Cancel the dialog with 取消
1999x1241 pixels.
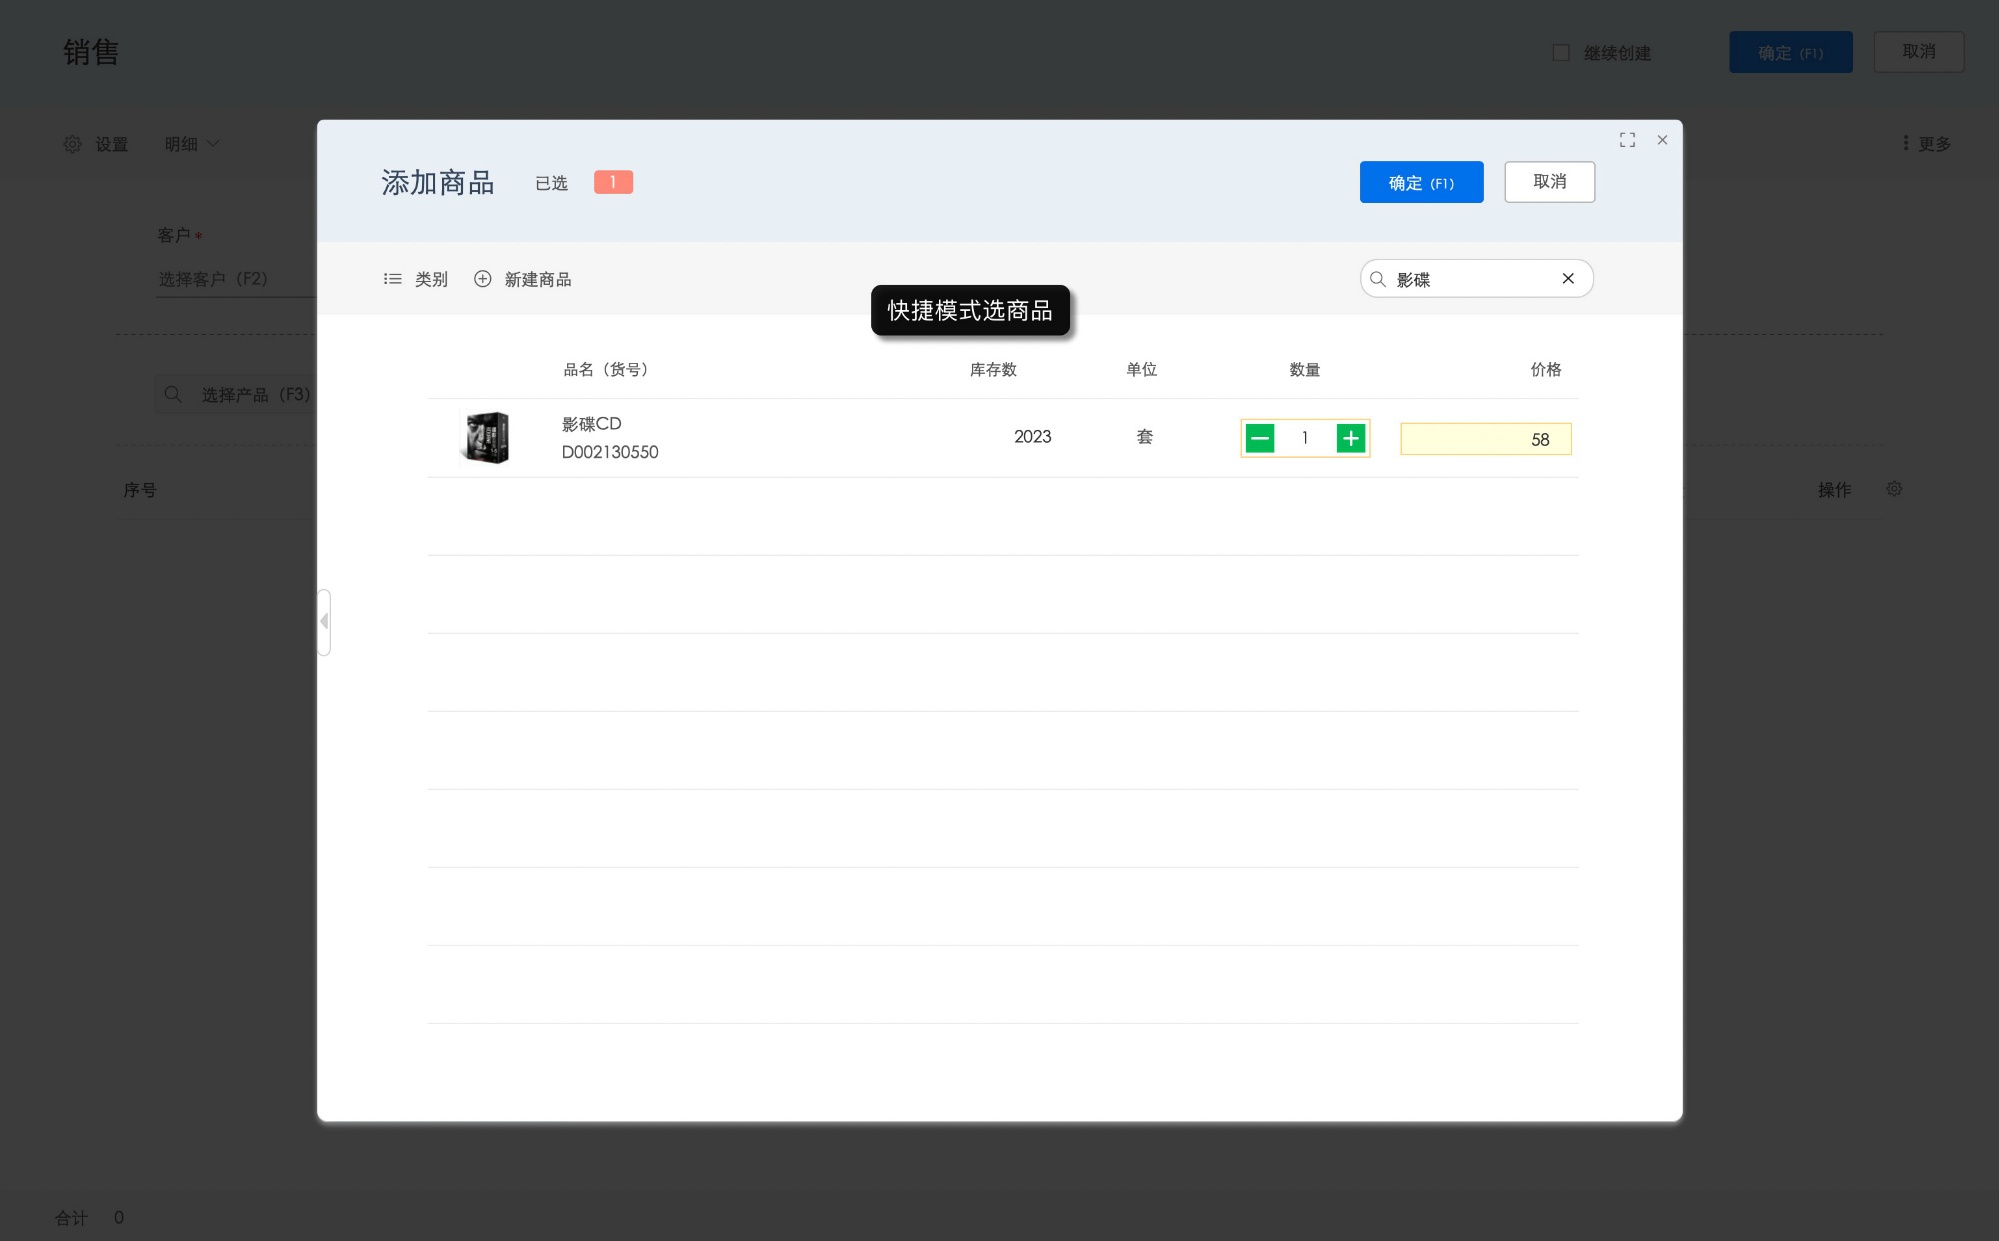(1549, 181)
